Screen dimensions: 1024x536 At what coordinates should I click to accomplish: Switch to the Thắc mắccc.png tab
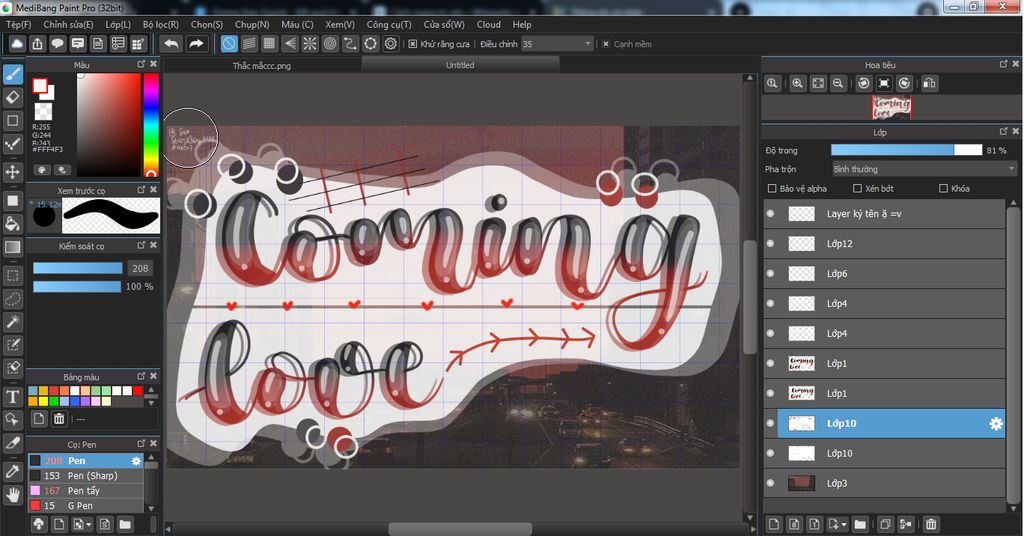pos(262,65)
